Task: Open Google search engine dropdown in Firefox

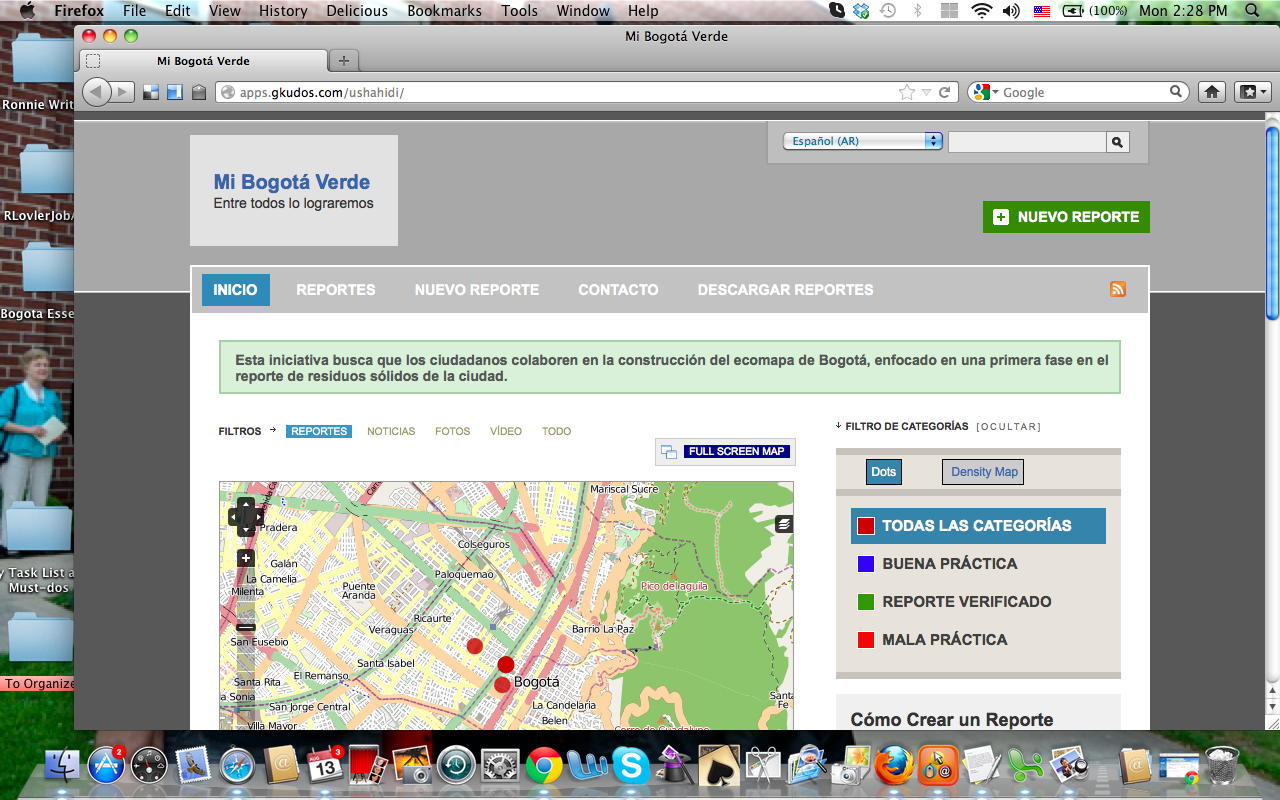Action: 984,92
